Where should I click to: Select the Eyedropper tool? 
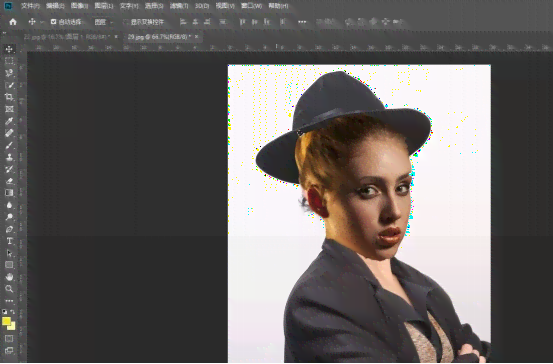(9, 121)
